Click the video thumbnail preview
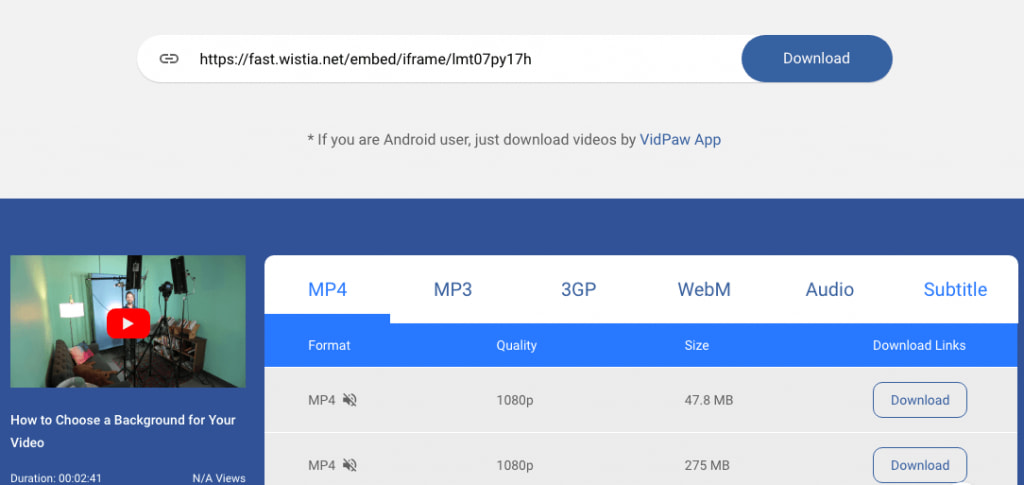 click(128, 321)
